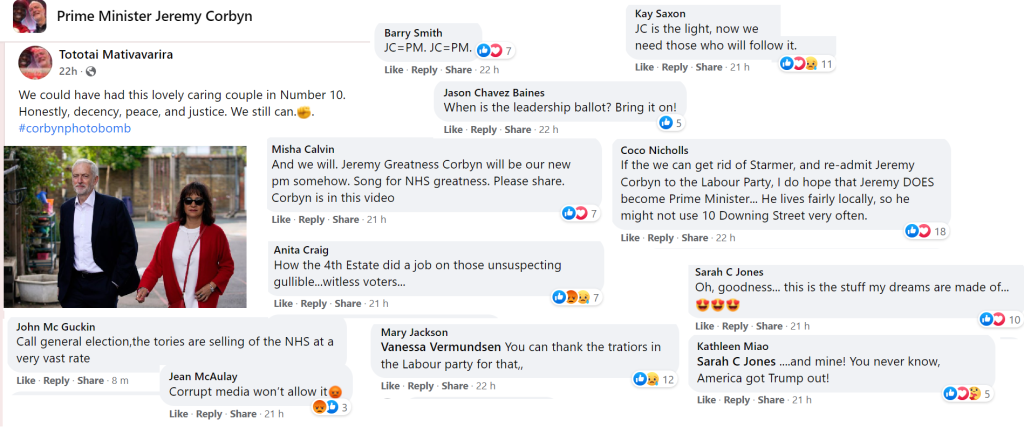View reactions on Coco Nicholls' comment
Viewport: 1024px width, 427px height.
point(917,231)
